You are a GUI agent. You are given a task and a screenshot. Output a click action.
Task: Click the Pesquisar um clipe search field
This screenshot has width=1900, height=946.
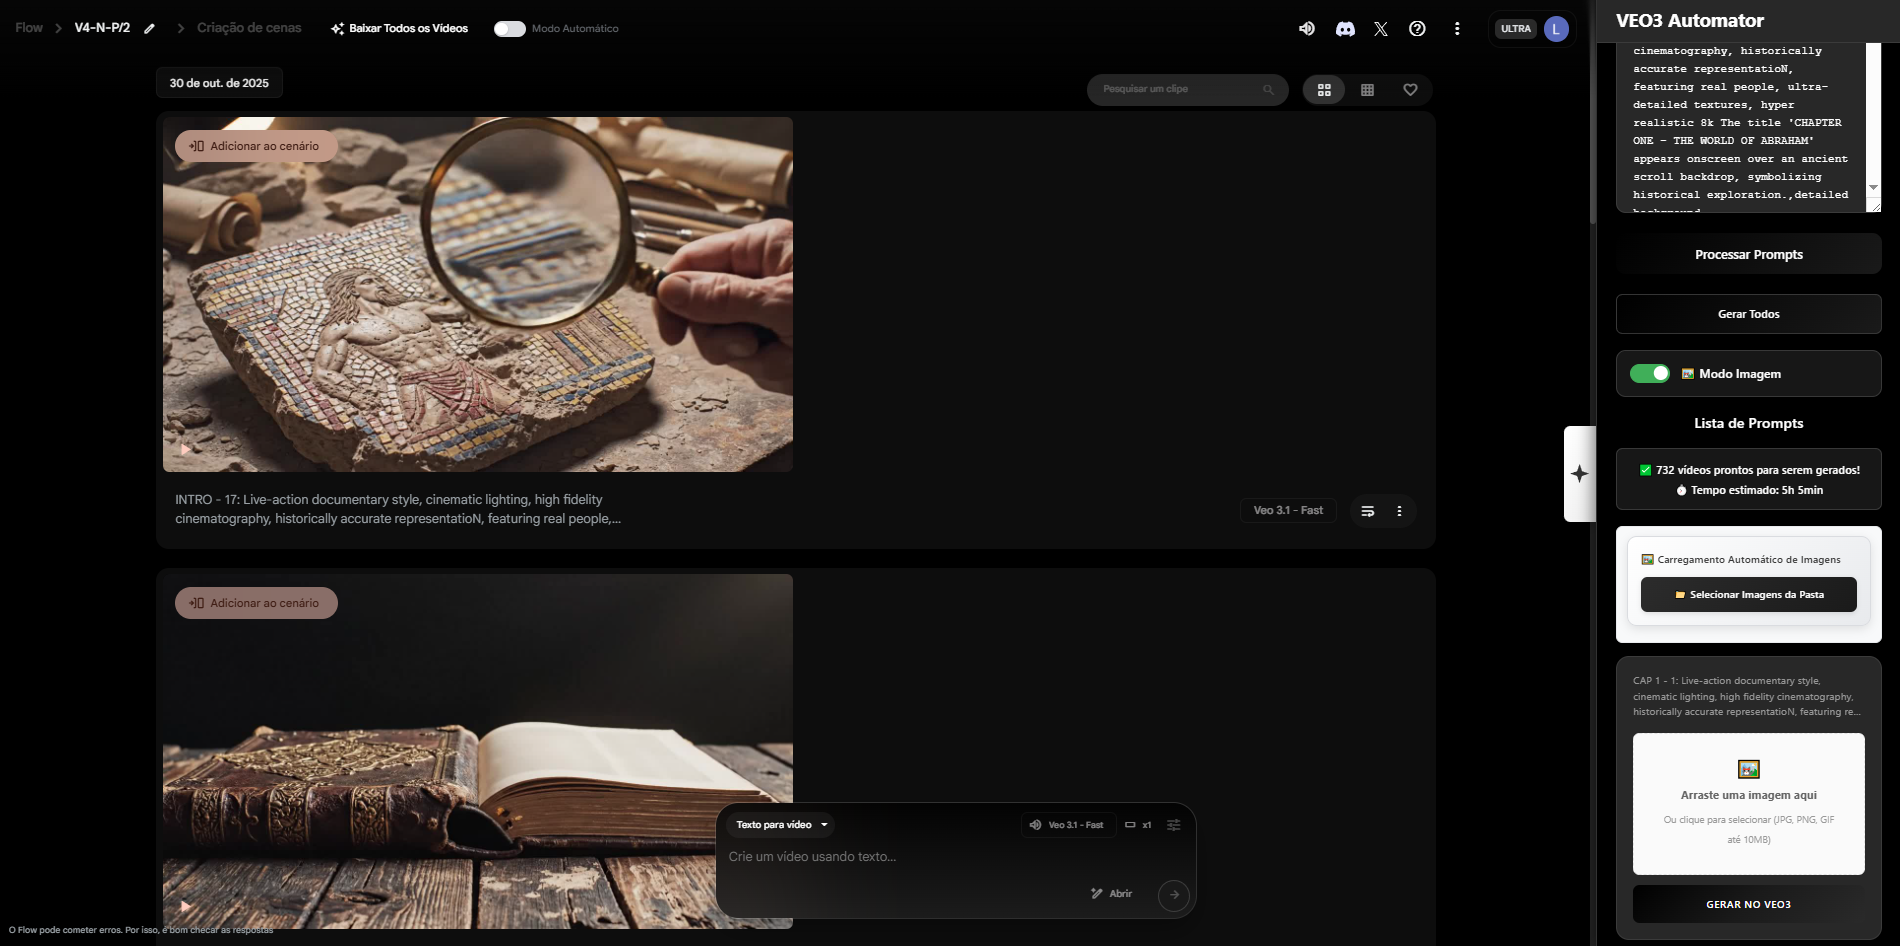[1180, 90]
